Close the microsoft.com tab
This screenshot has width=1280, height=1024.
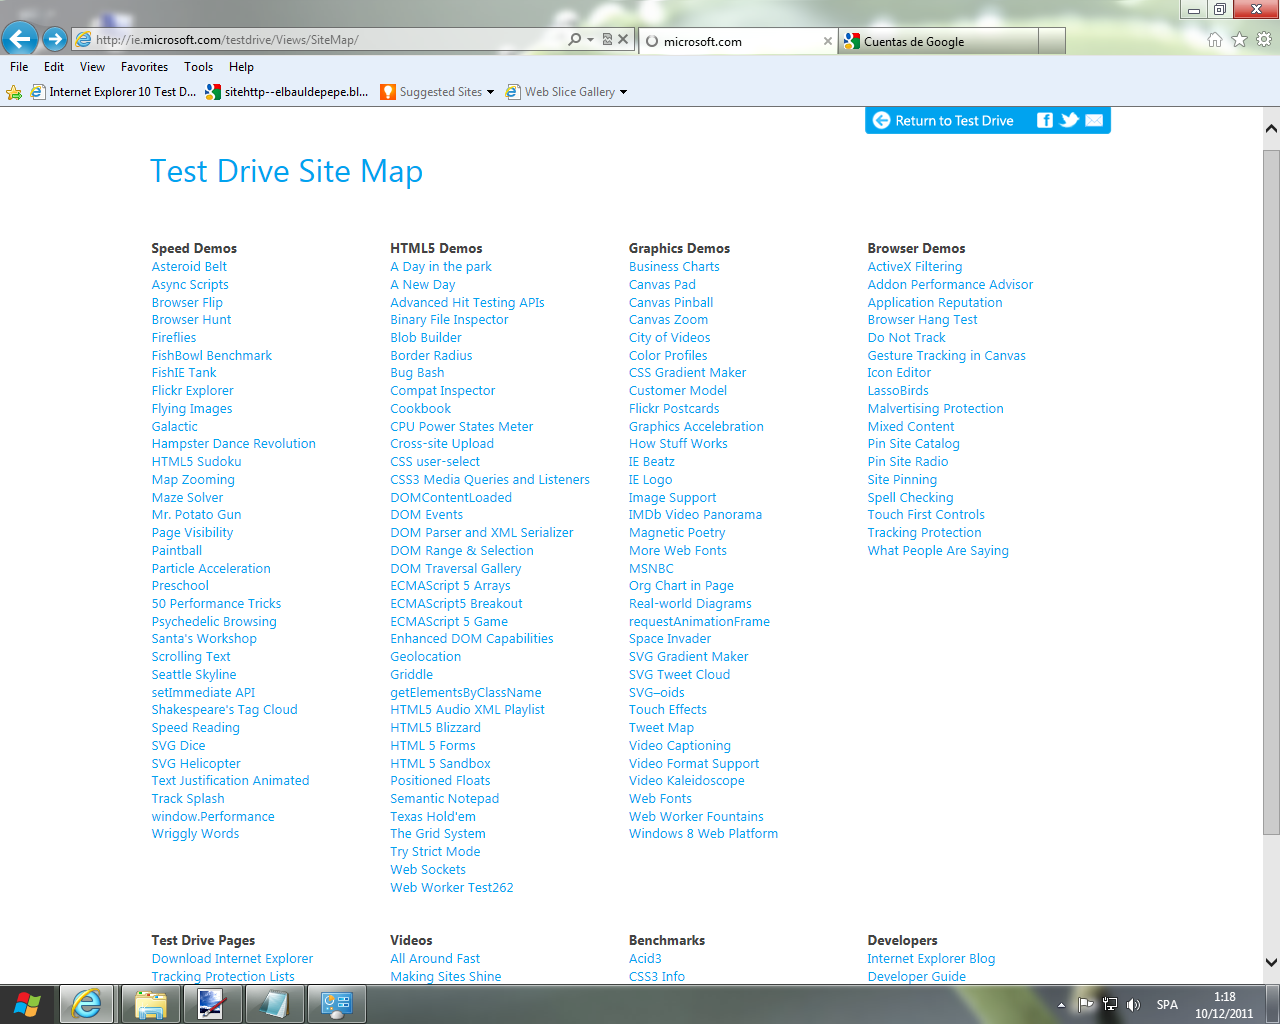827,41
